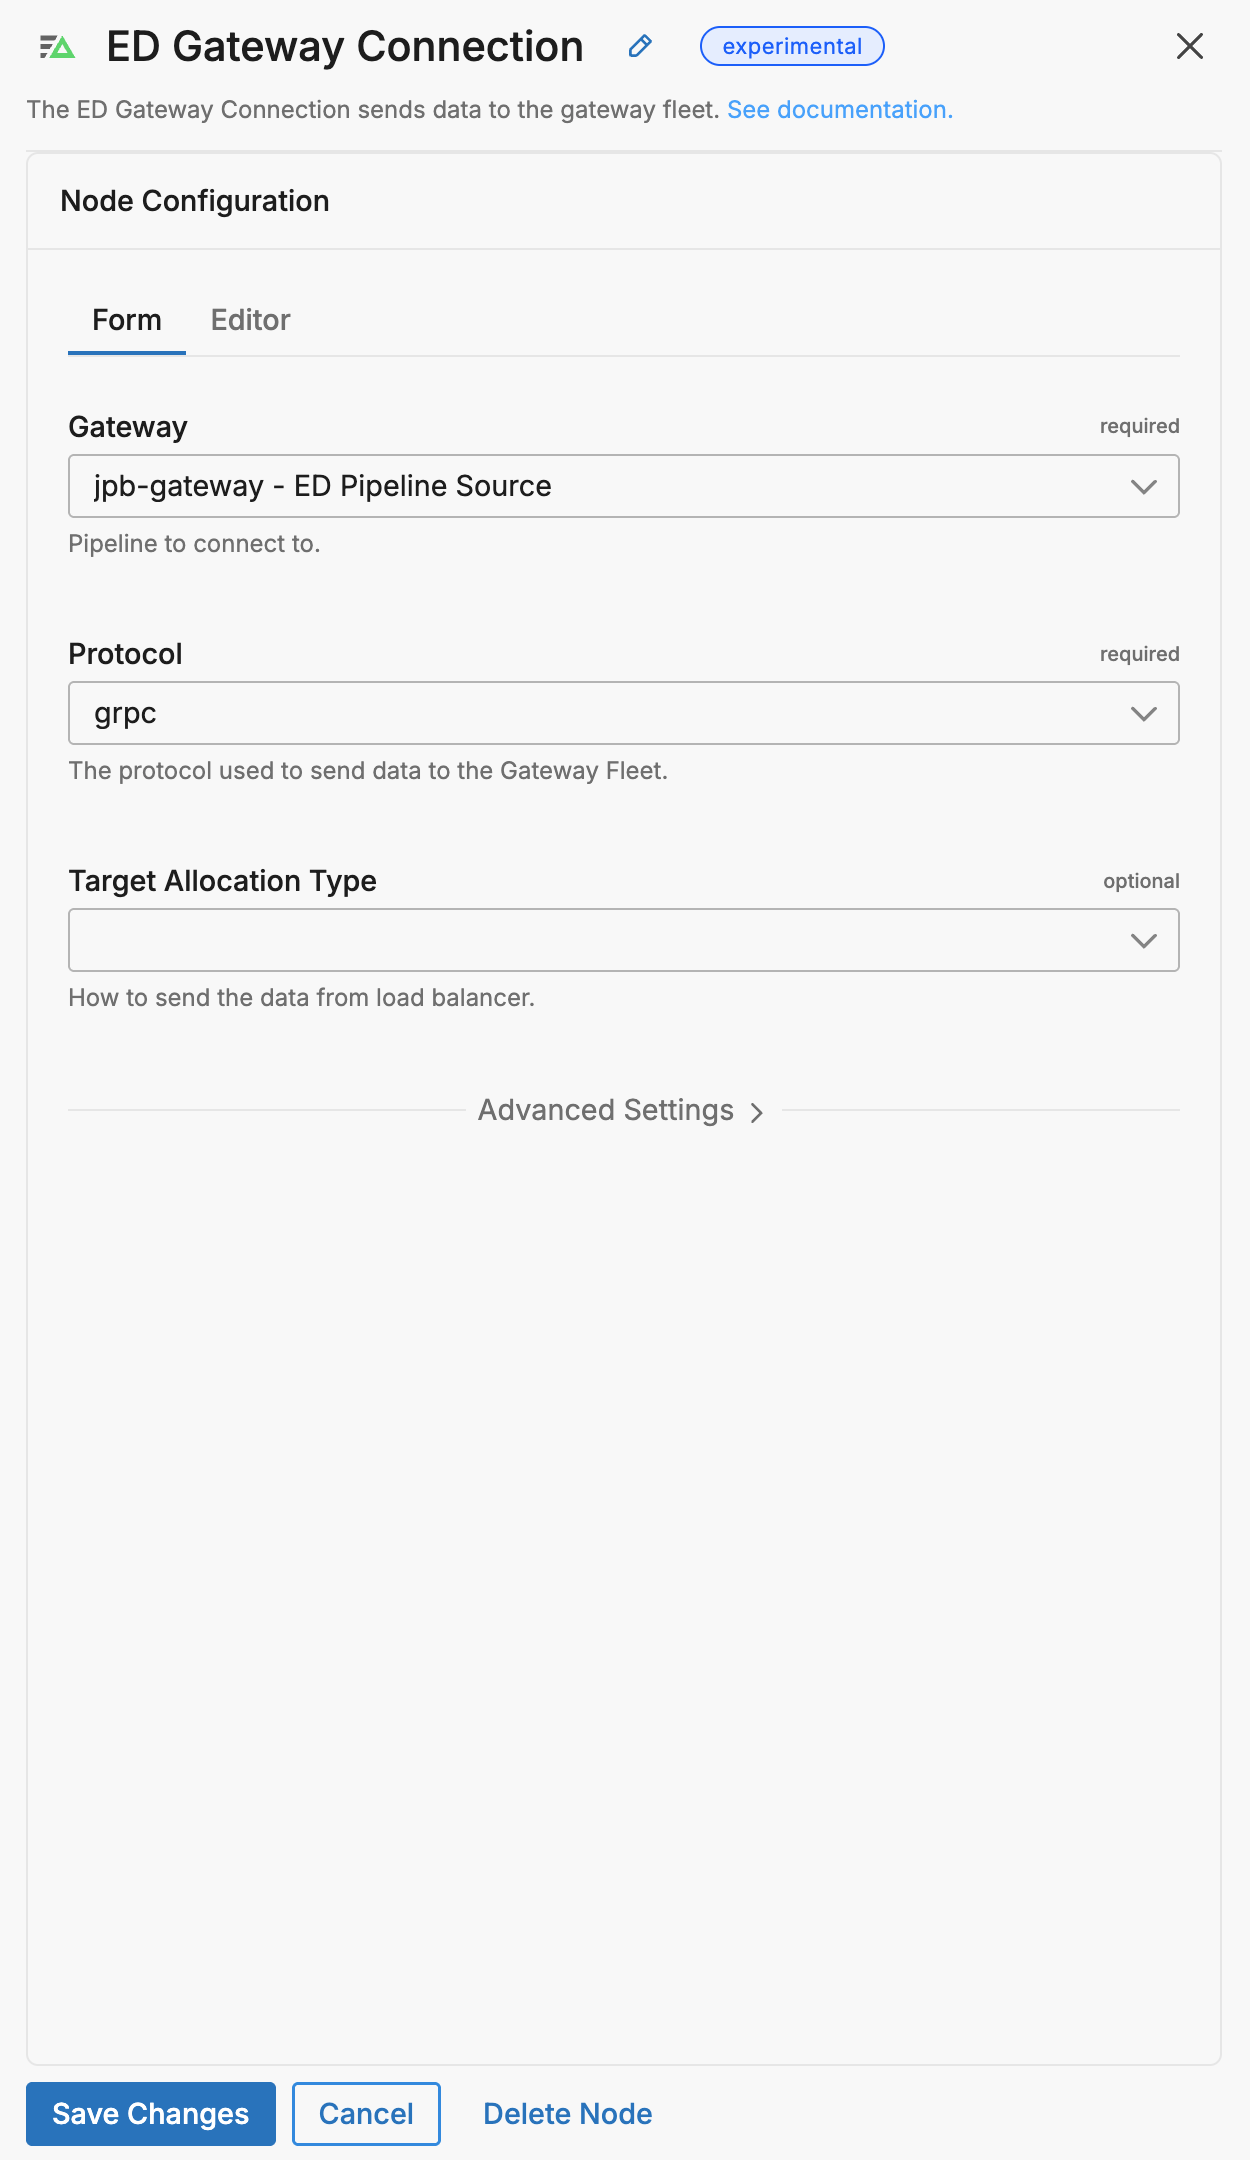Open the Protocol grpc dropdown
Screen dimensions: 1250x2160
[624, 713]
